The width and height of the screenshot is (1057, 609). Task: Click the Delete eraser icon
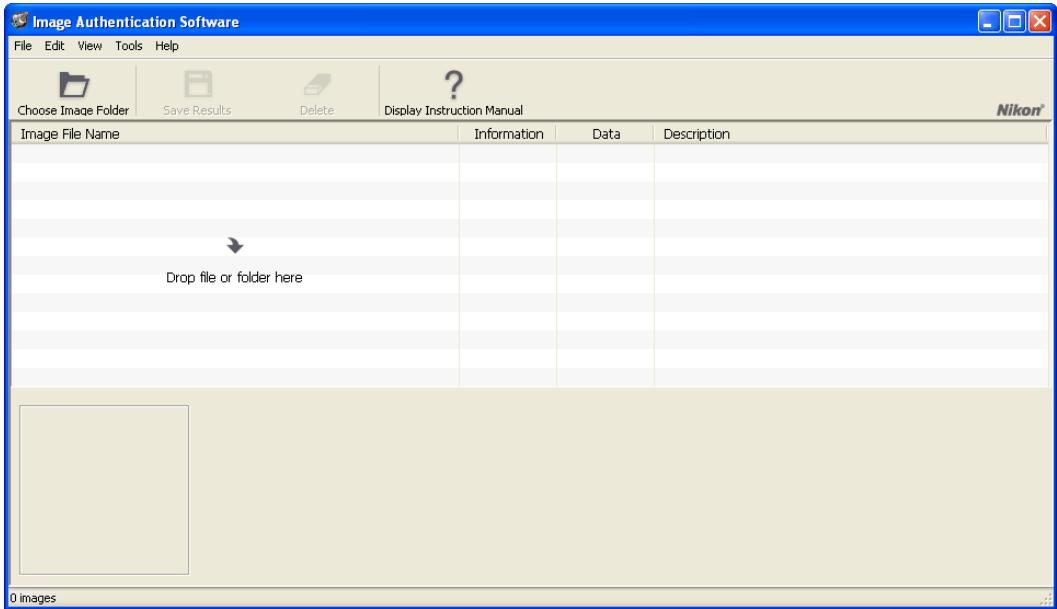coord(317,85)
